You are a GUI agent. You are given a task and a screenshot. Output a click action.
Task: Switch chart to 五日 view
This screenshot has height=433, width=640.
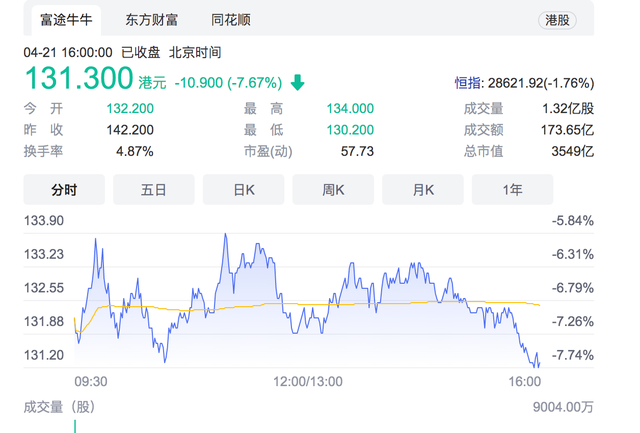[154, 190]
